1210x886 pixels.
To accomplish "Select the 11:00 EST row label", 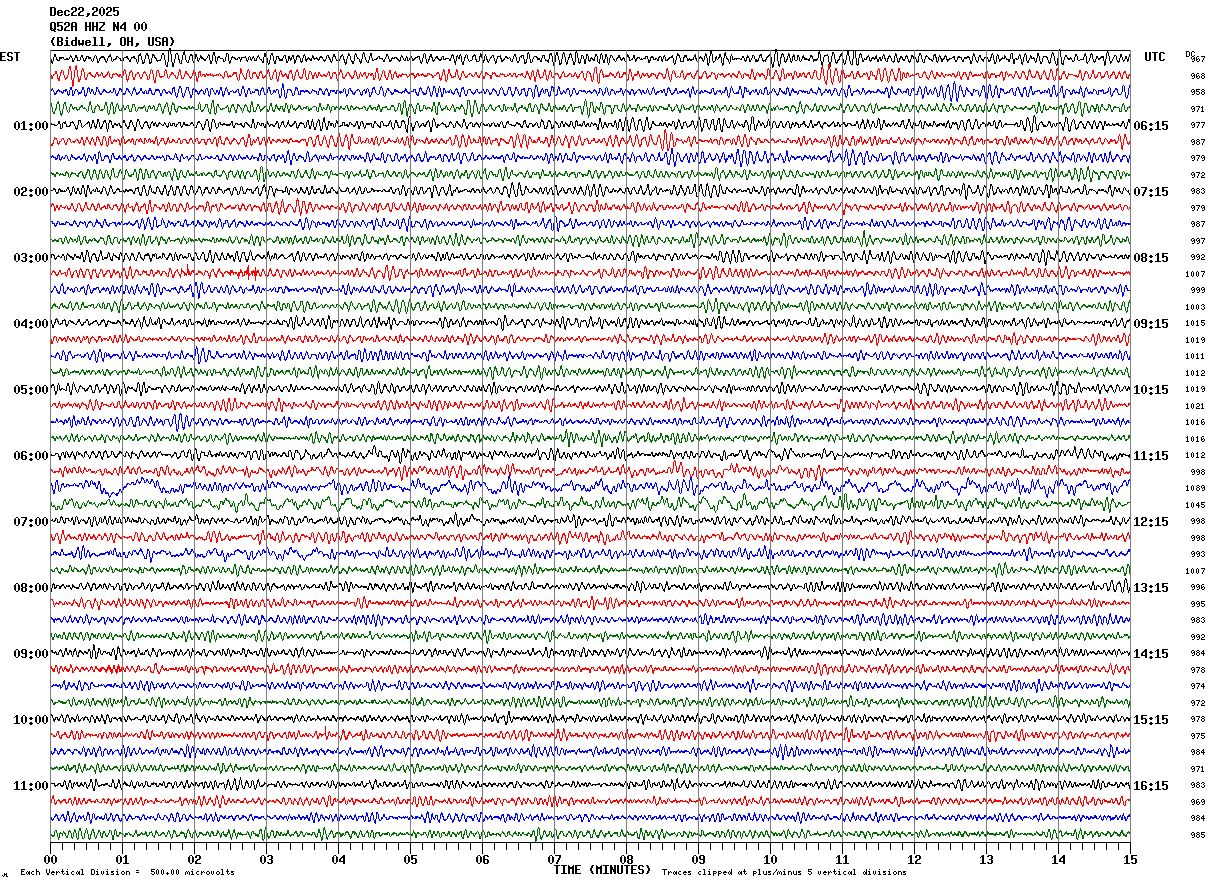I will point(31,786).
